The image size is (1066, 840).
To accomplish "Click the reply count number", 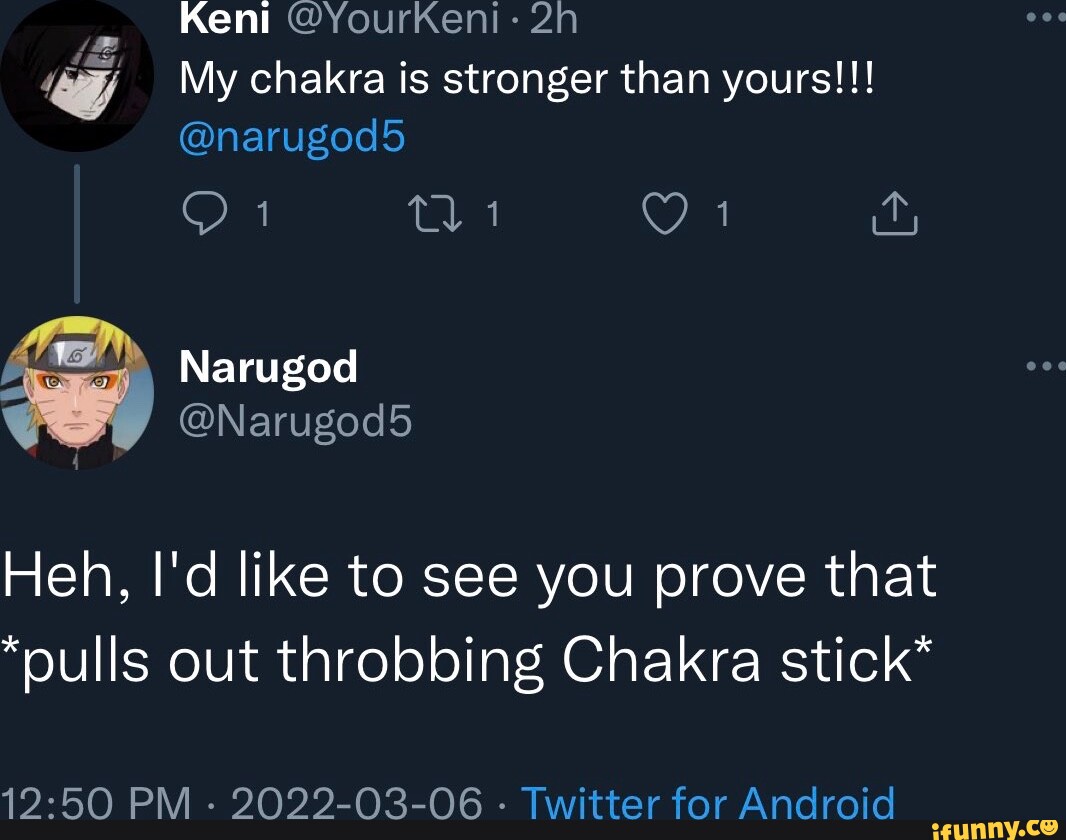I will coord(260,213).
